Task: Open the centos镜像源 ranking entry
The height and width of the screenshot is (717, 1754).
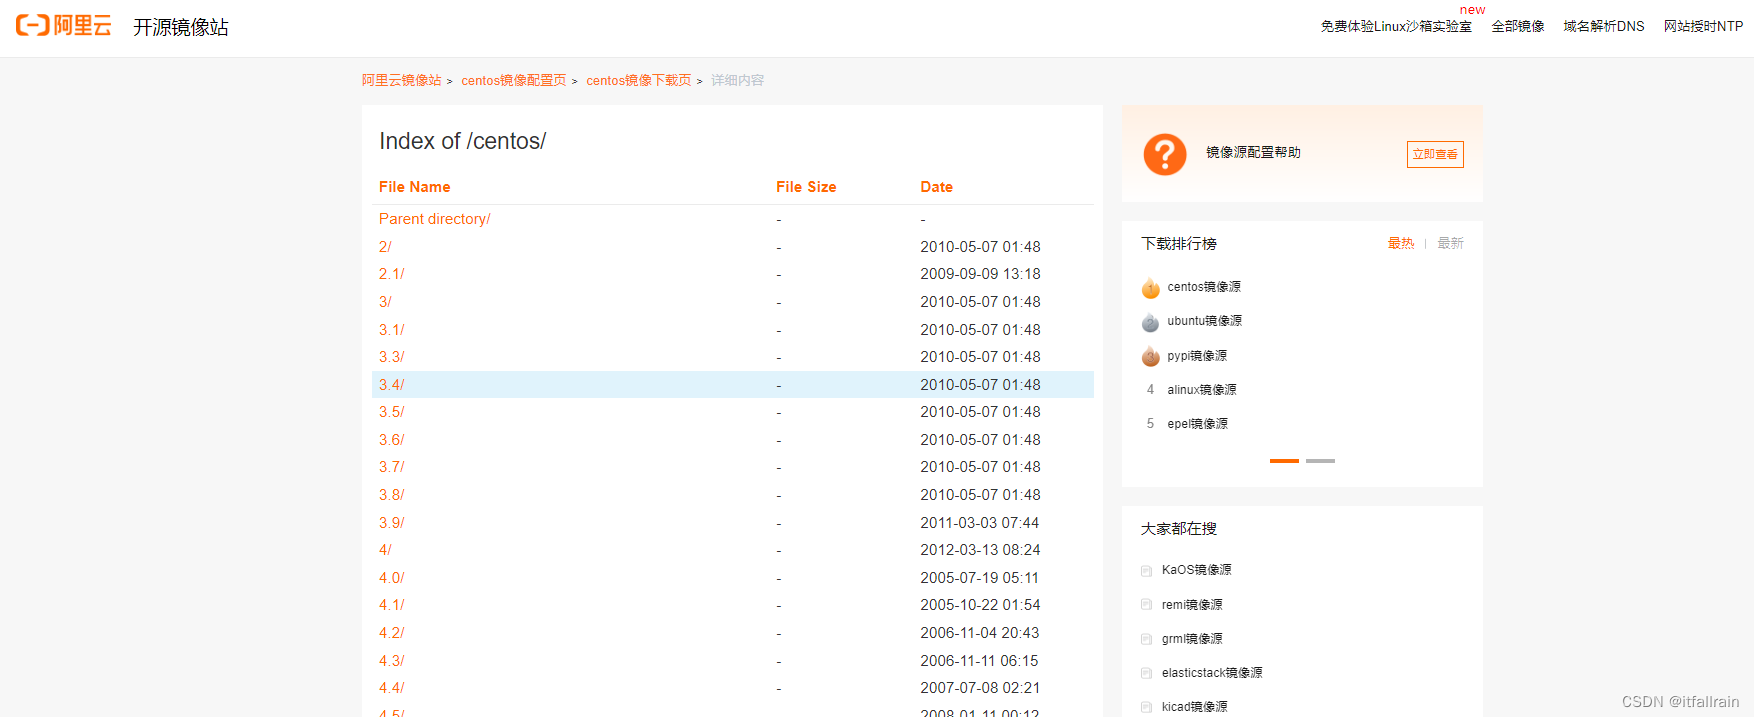Action: (x=1204, y=287)
